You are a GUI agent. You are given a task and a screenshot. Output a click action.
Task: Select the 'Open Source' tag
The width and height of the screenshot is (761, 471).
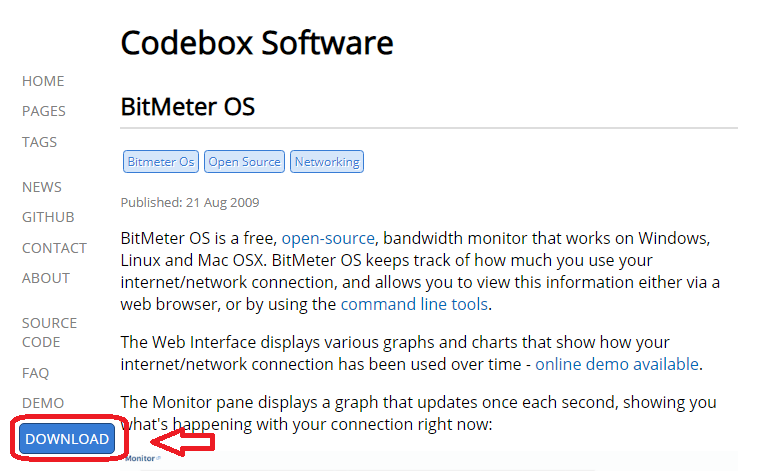[245, 162]
